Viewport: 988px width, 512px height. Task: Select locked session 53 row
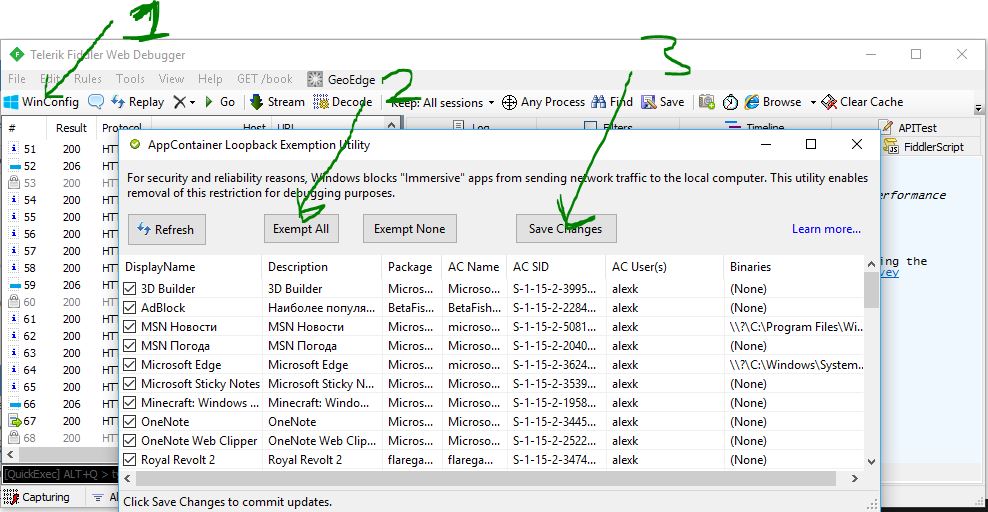pos(60,183)
